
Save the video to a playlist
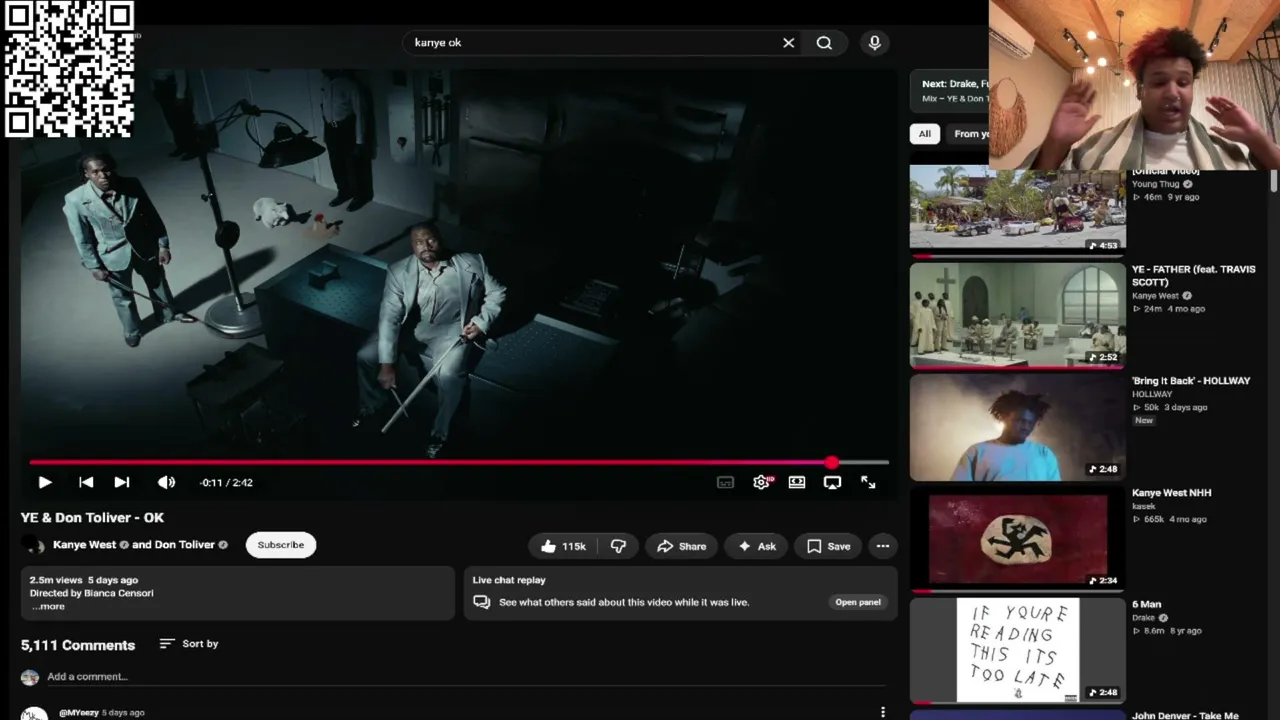click(828, 546)
